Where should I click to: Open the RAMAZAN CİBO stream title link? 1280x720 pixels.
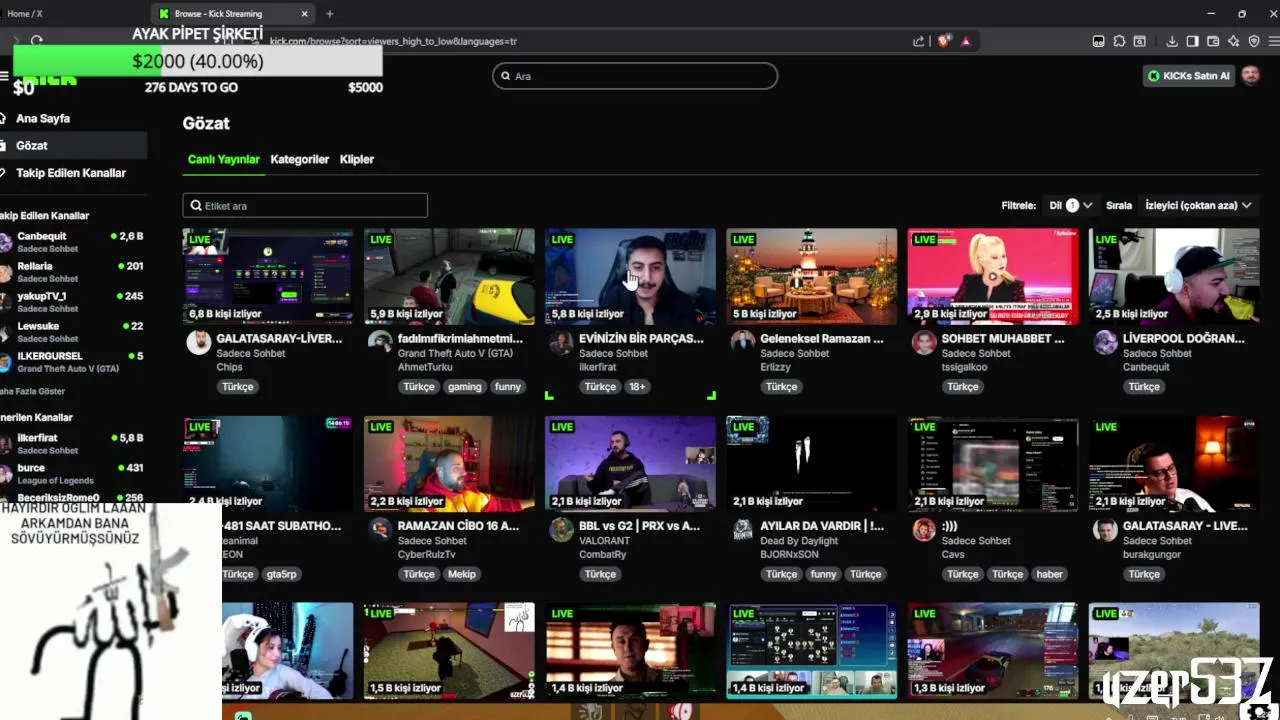coord(458,526)
